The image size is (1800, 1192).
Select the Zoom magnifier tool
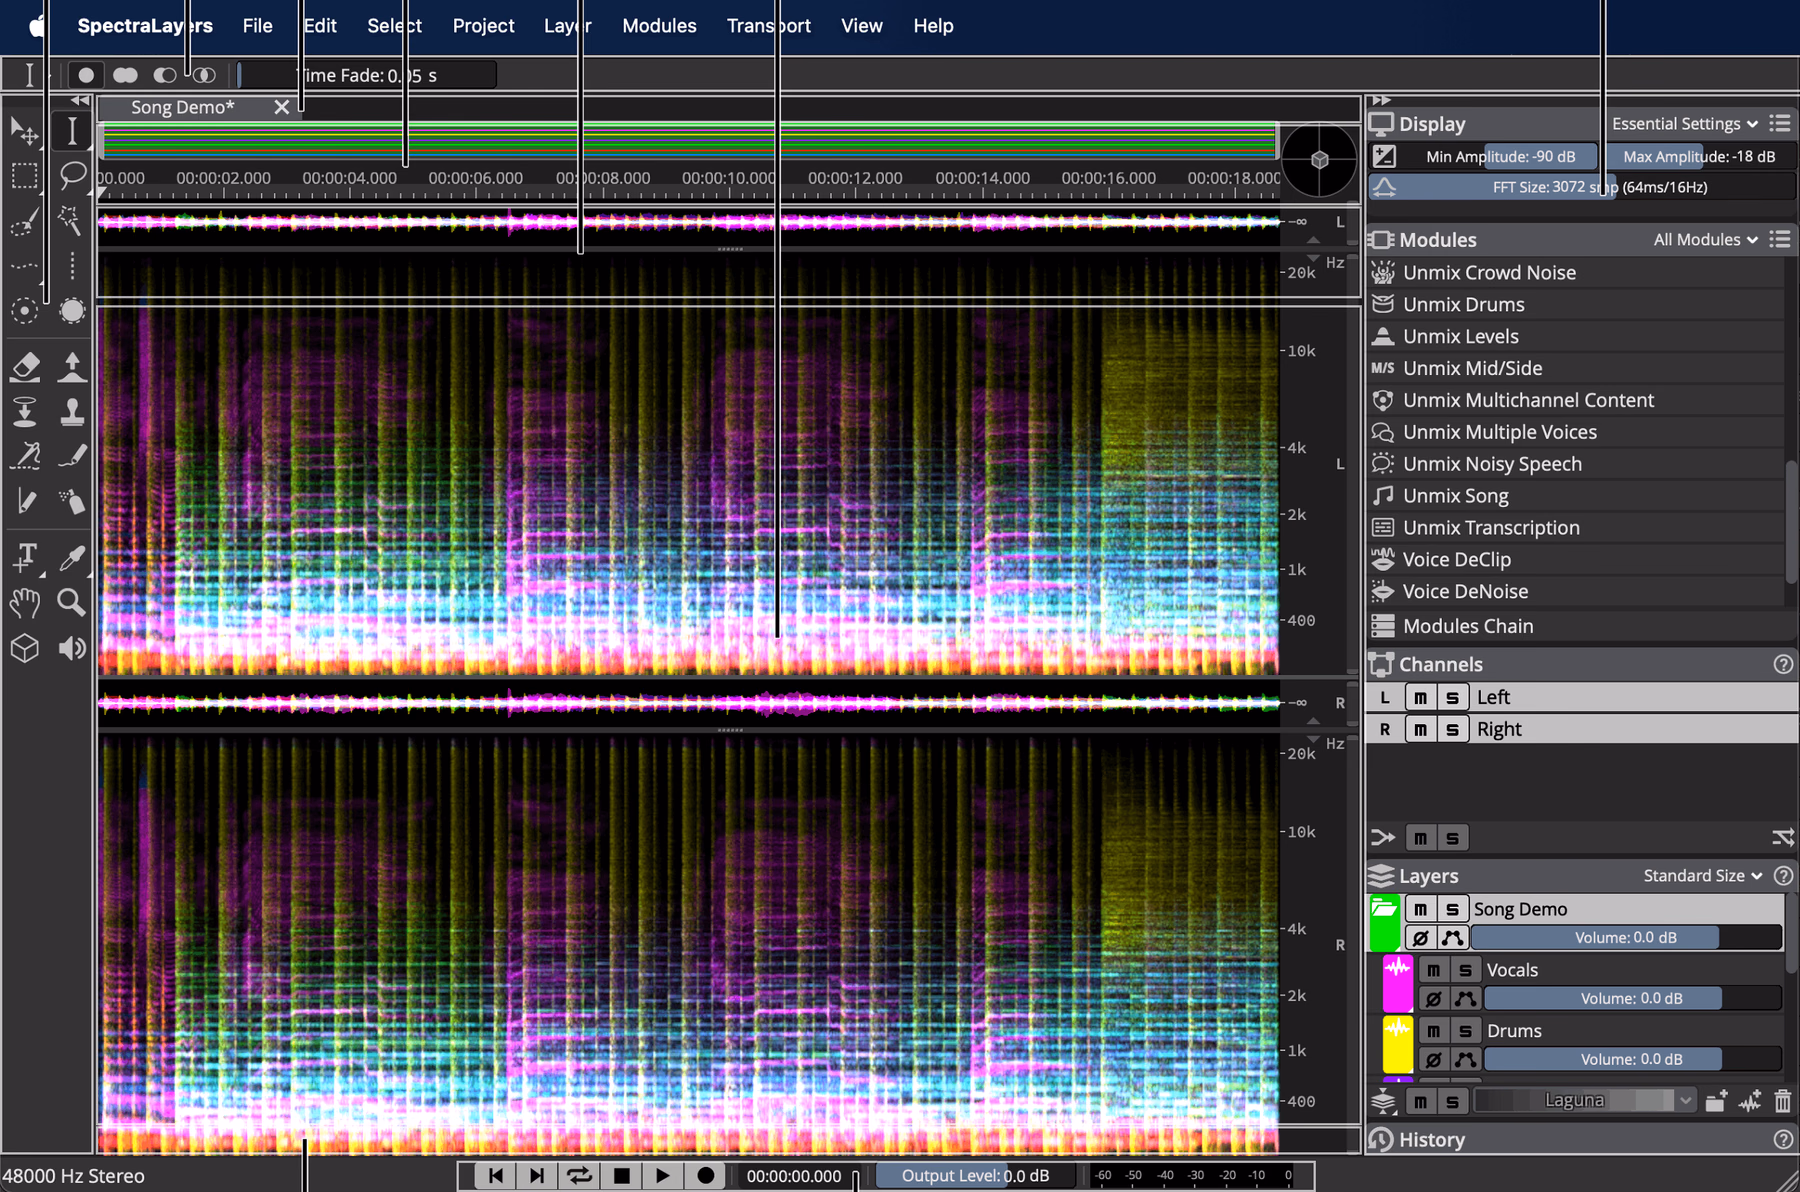pyautogui.click(x=72, y=602)
